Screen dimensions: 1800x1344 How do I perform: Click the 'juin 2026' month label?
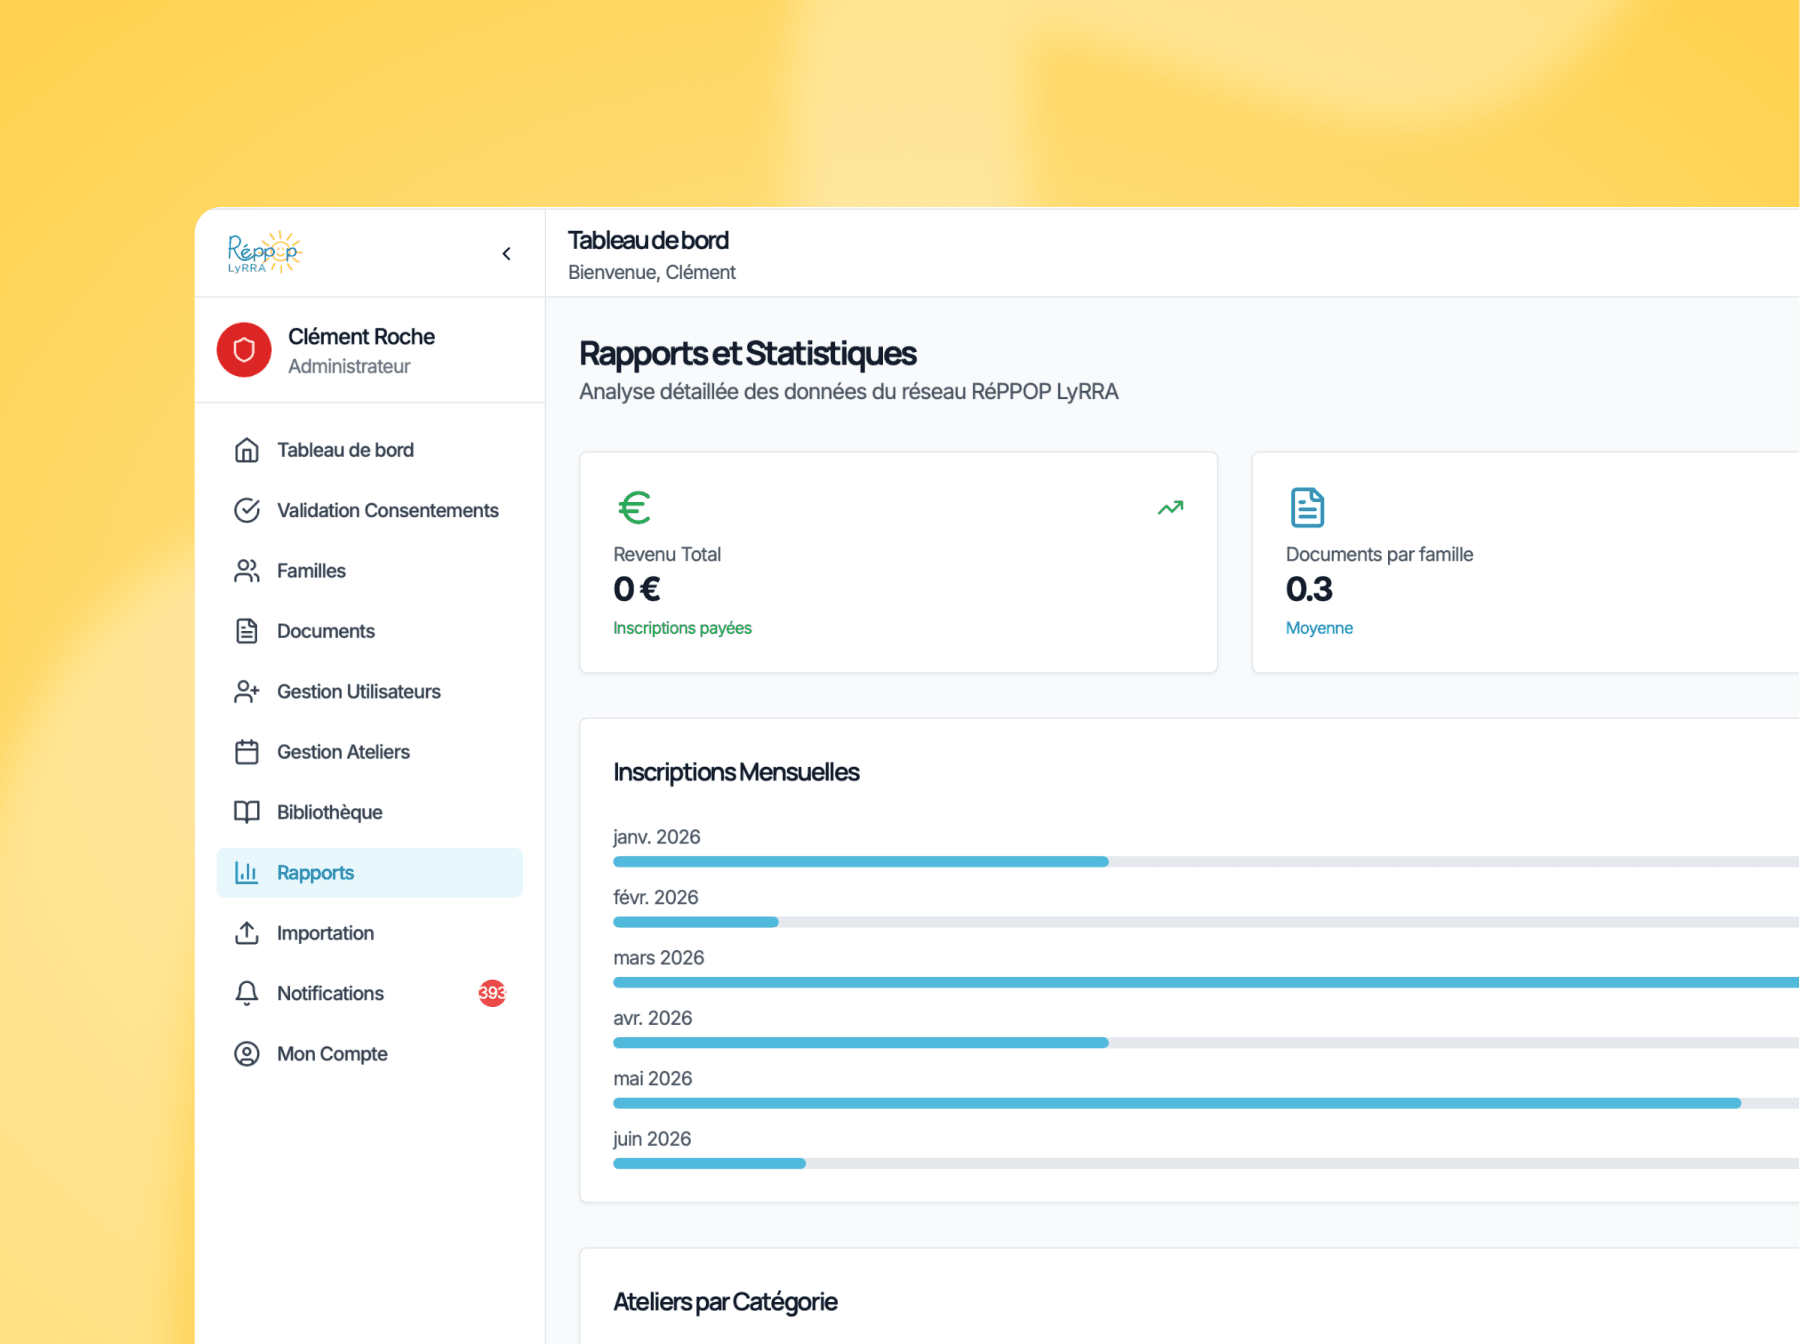click(x=652, y=1139)
